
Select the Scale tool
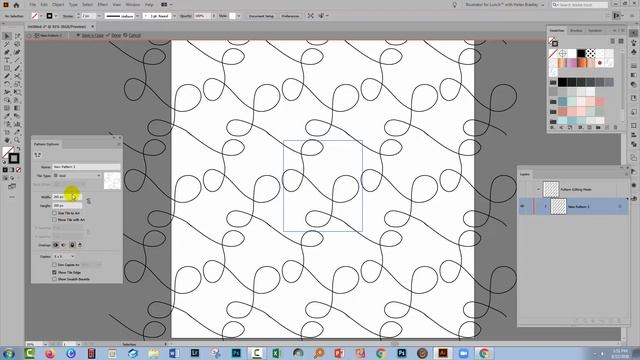point(17,84)
